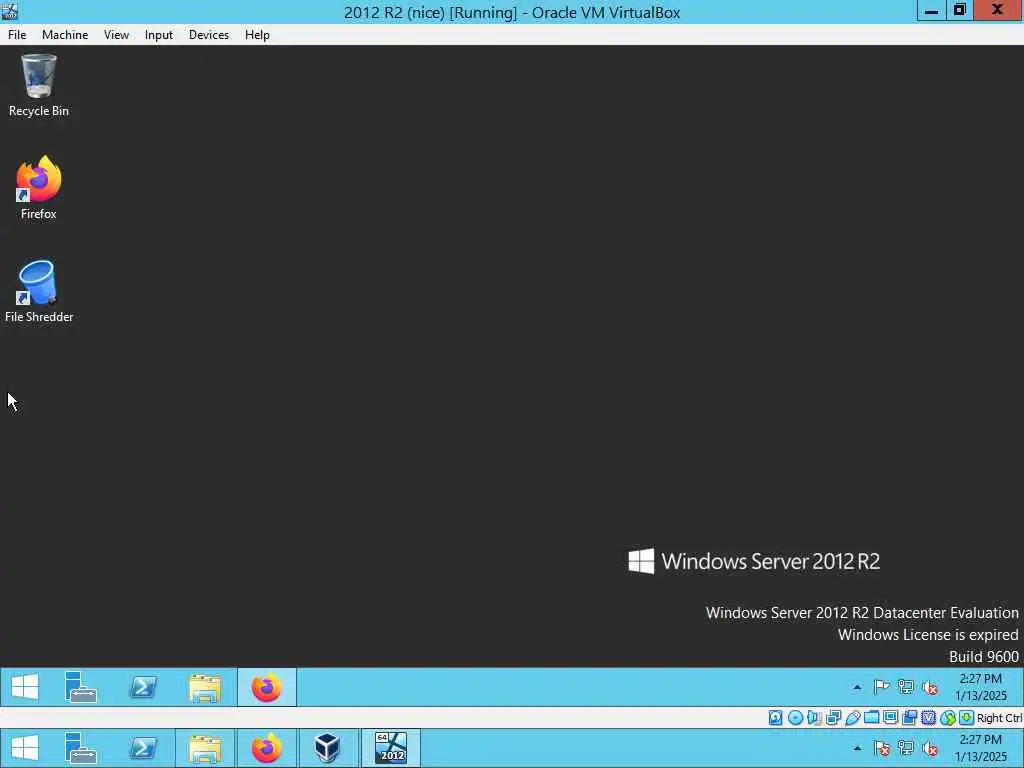
Task: Open Action Center flag in guest tray
Action: [882, 687]
